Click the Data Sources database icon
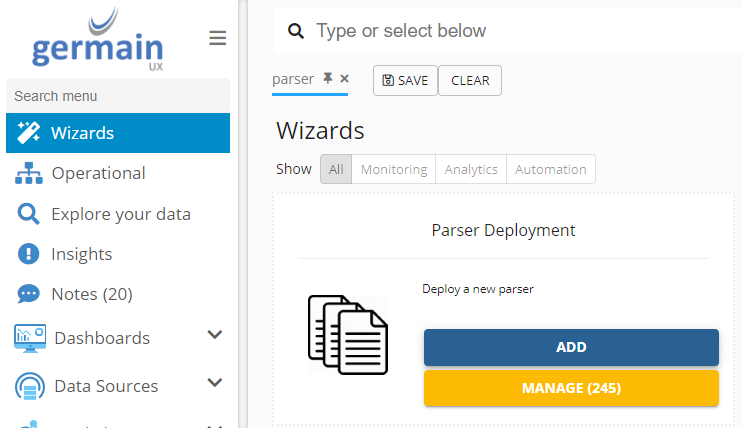742x428 pixels. [x=30, y=386]
